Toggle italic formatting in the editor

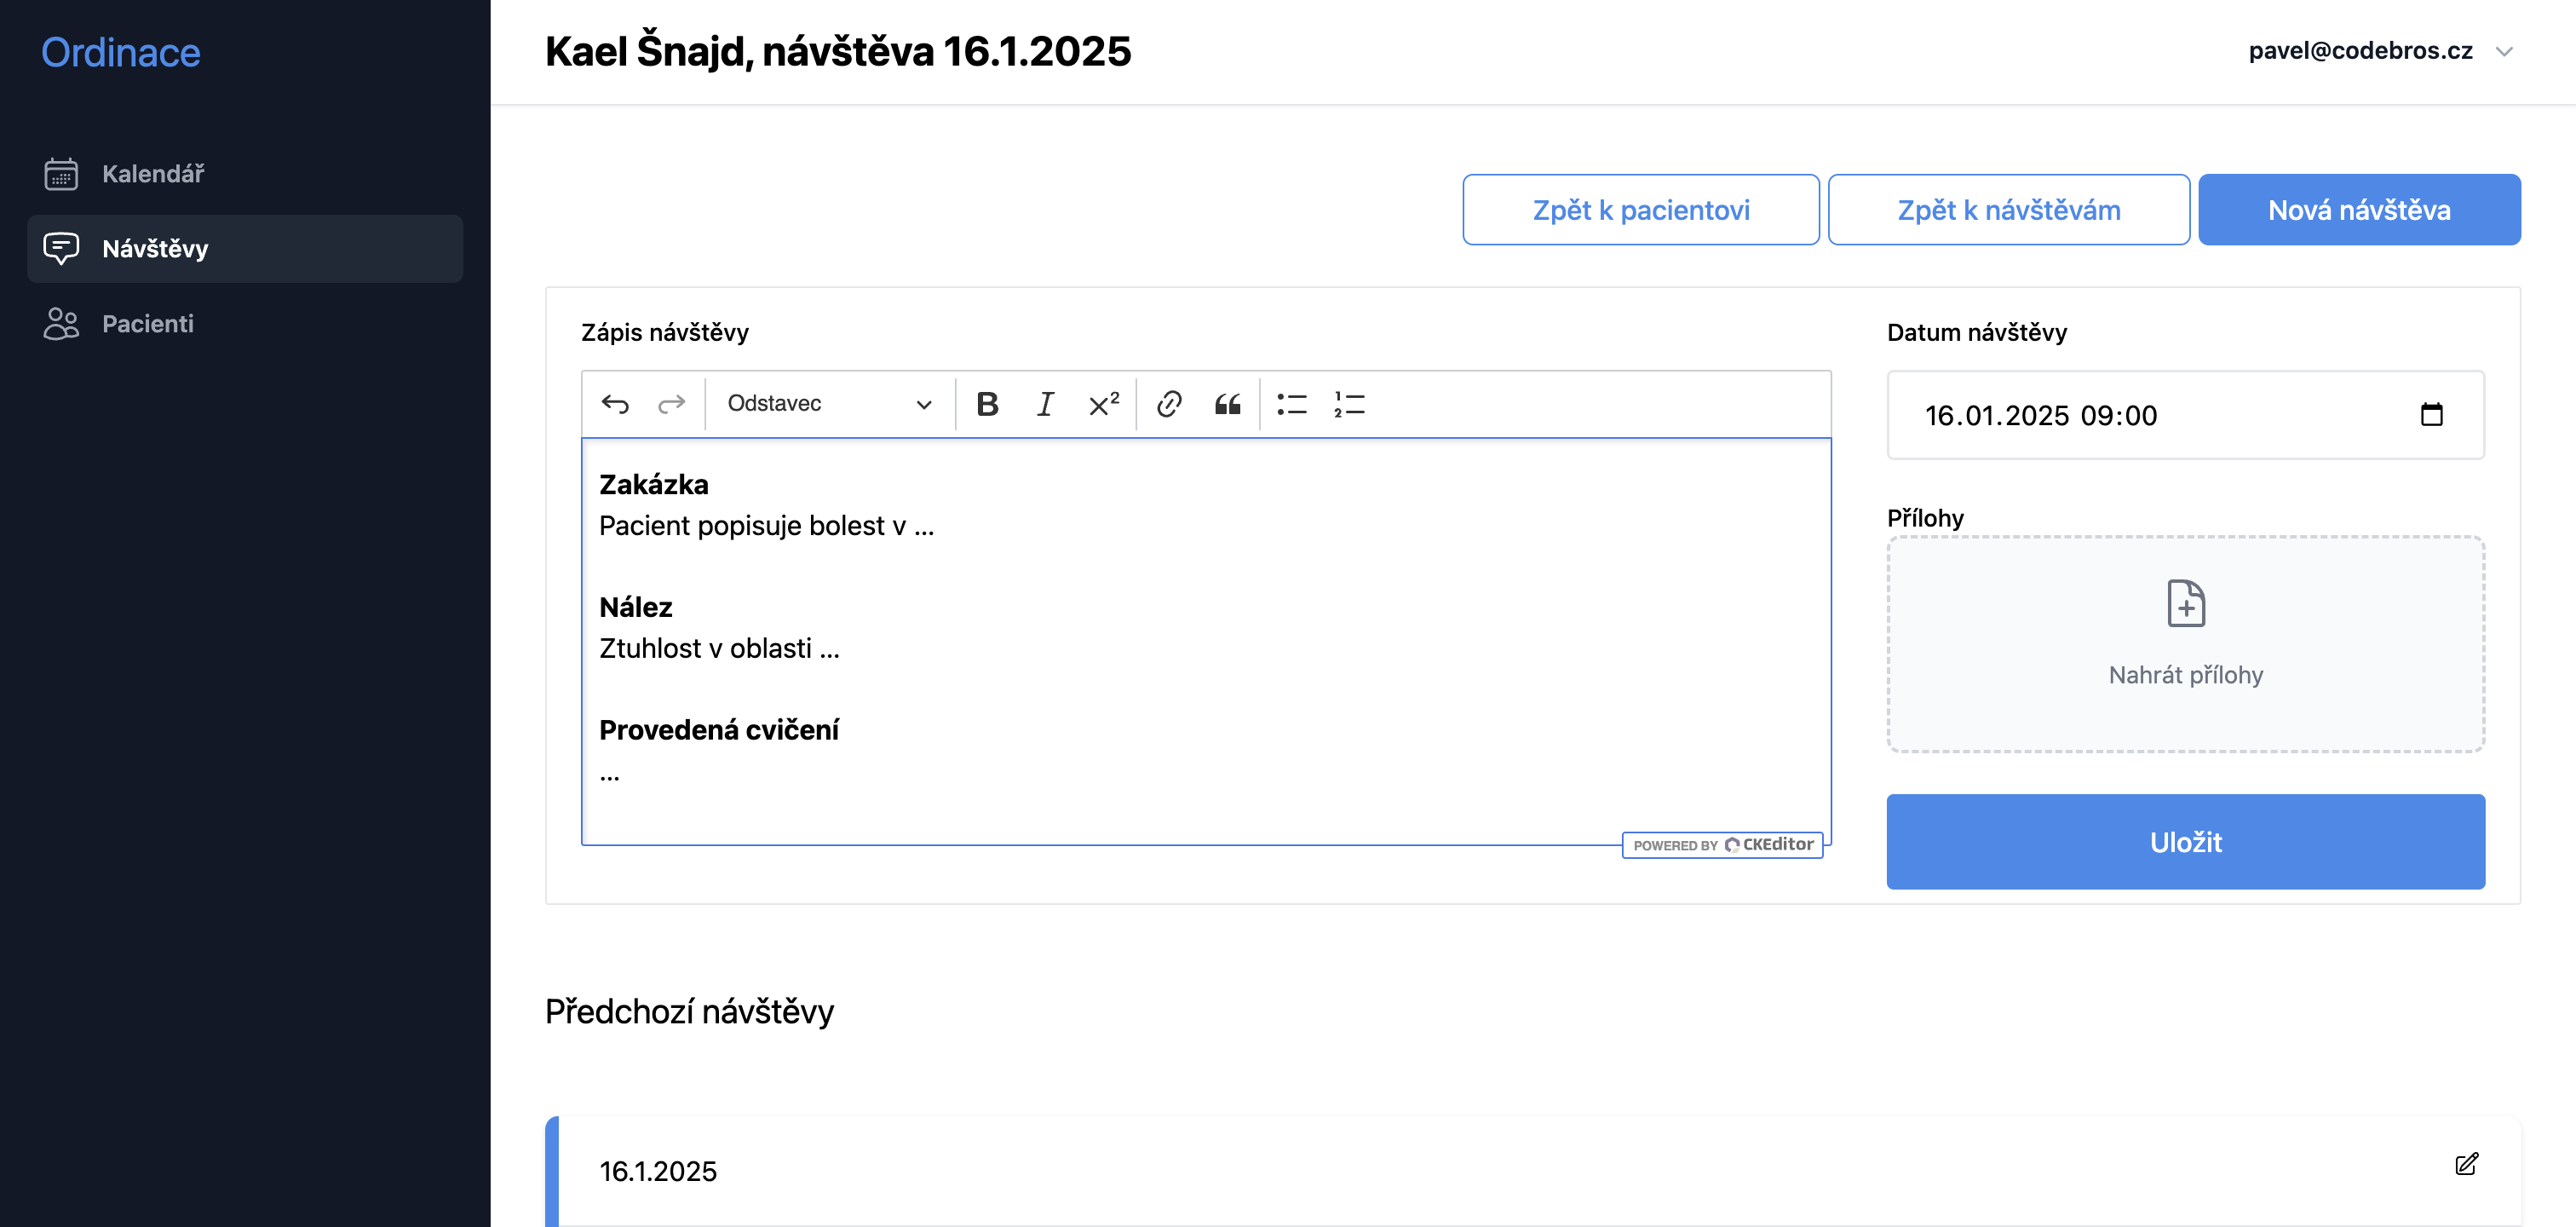(x=1044, y=404)
